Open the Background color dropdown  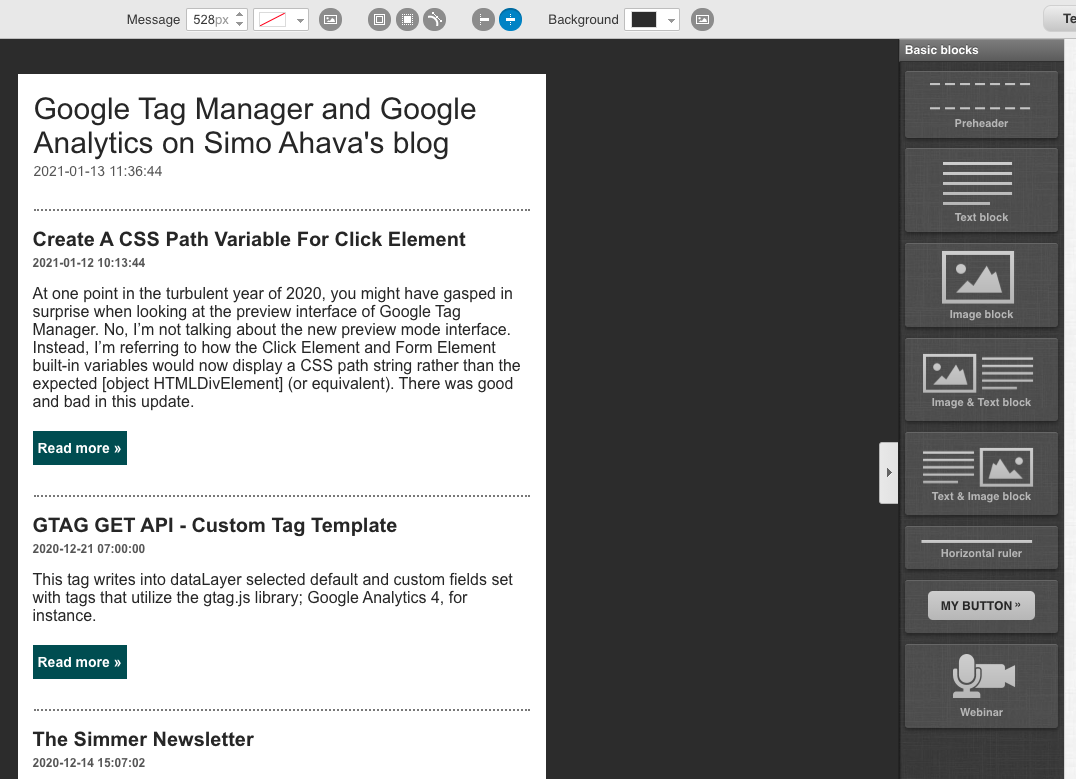(670, 20)
